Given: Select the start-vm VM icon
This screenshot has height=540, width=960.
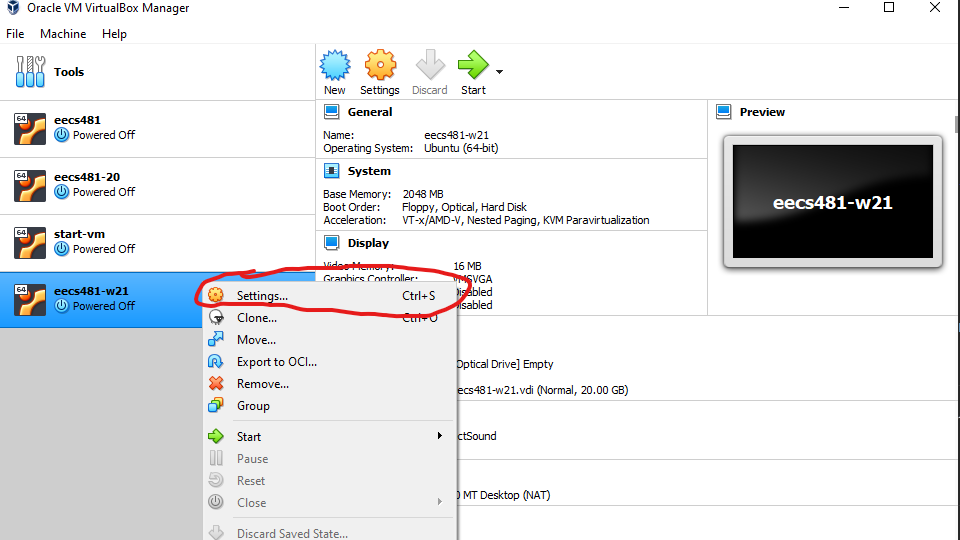Looking at the screenshot, I should [x=30, y=242].
